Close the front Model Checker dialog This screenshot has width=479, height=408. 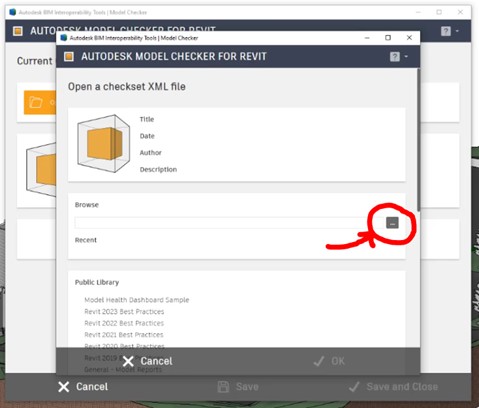coord(409,38)
